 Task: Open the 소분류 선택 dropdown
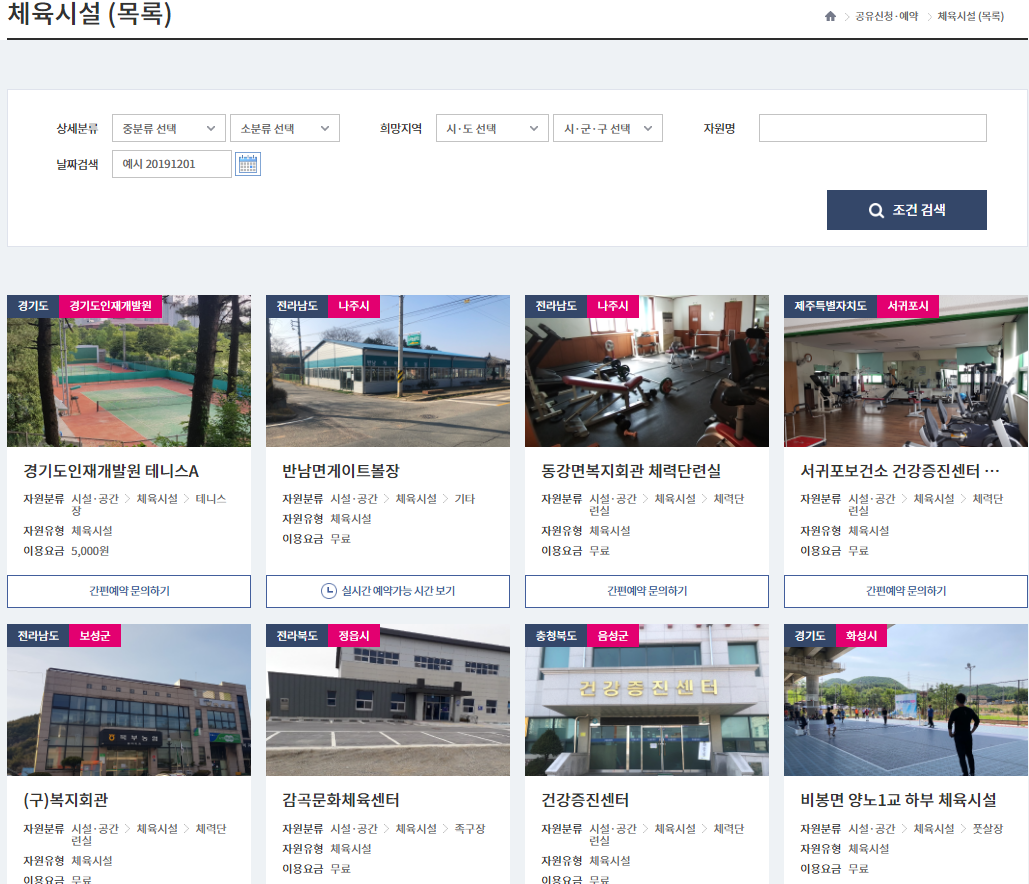pos(285,128)
